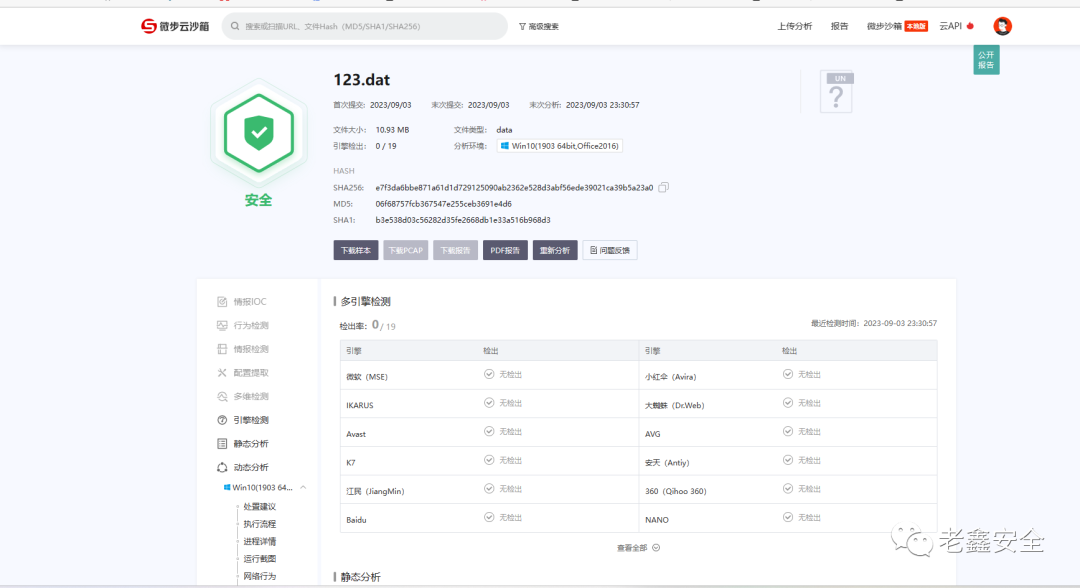Click the 123.dat file title
1080x588 pixels.
pos(362,80)
